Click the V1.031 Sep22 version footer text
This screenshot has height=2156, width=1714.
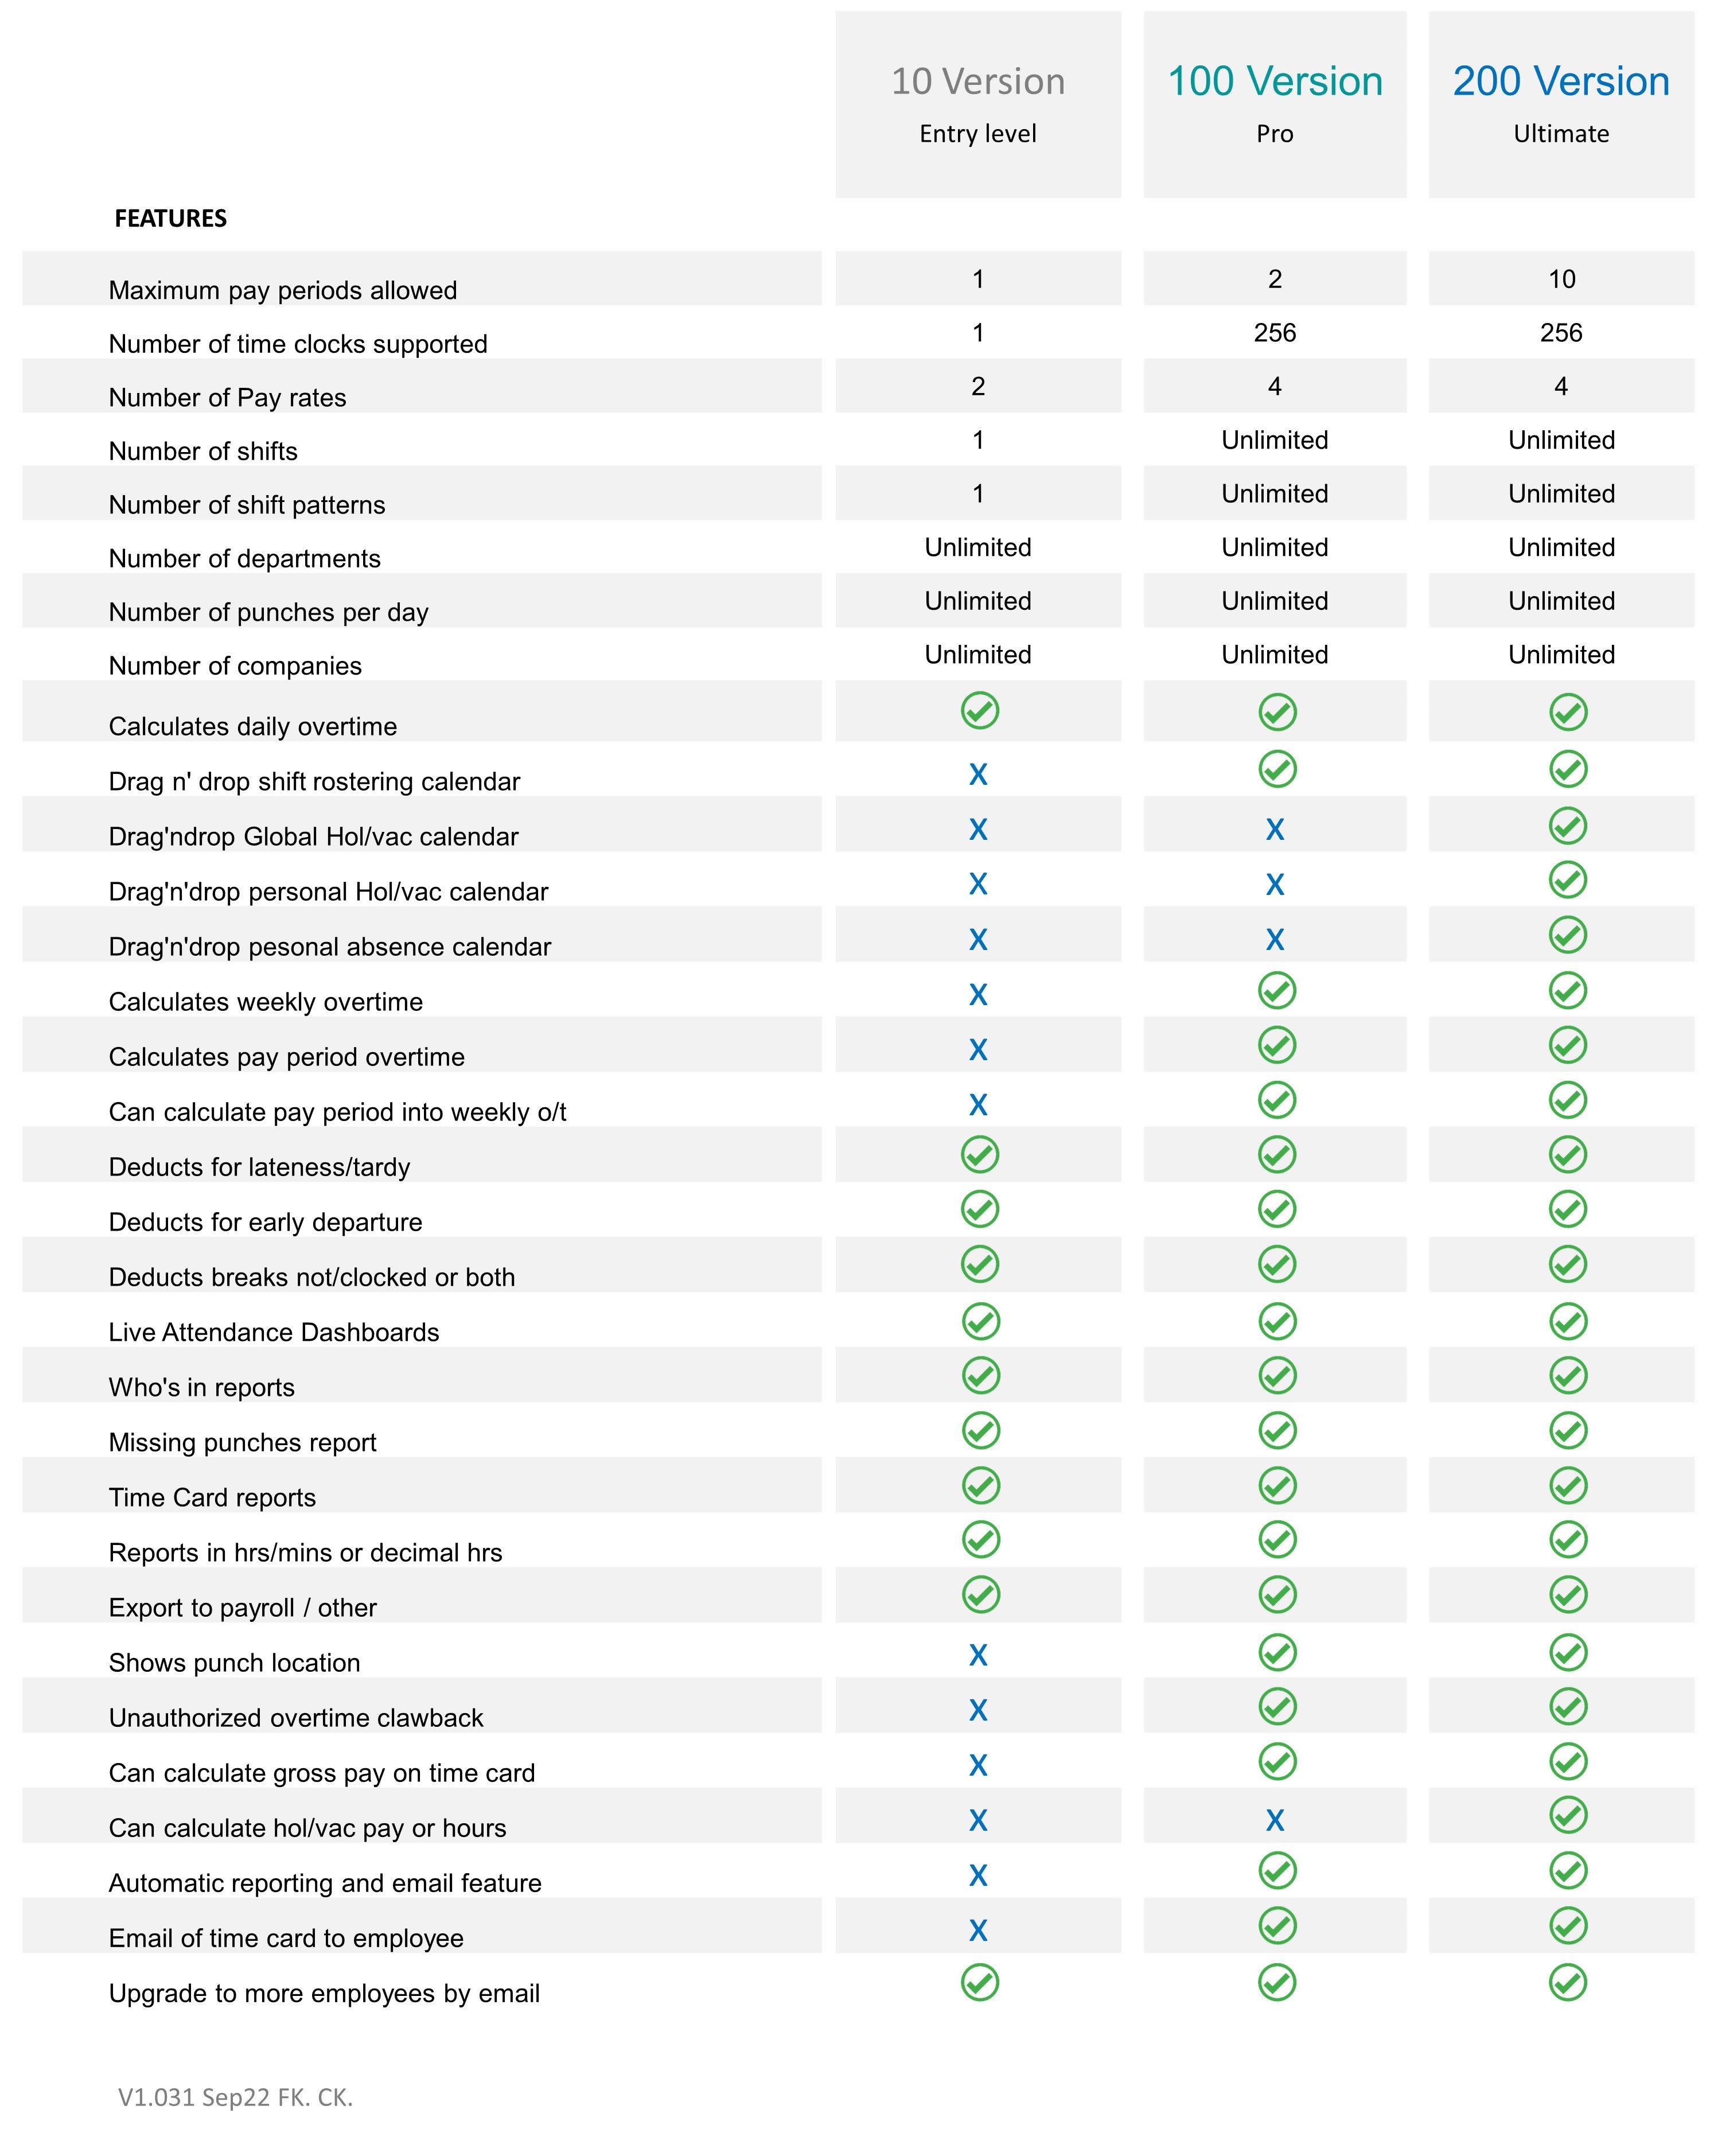pyautogui.click(x=236, y=2097)
